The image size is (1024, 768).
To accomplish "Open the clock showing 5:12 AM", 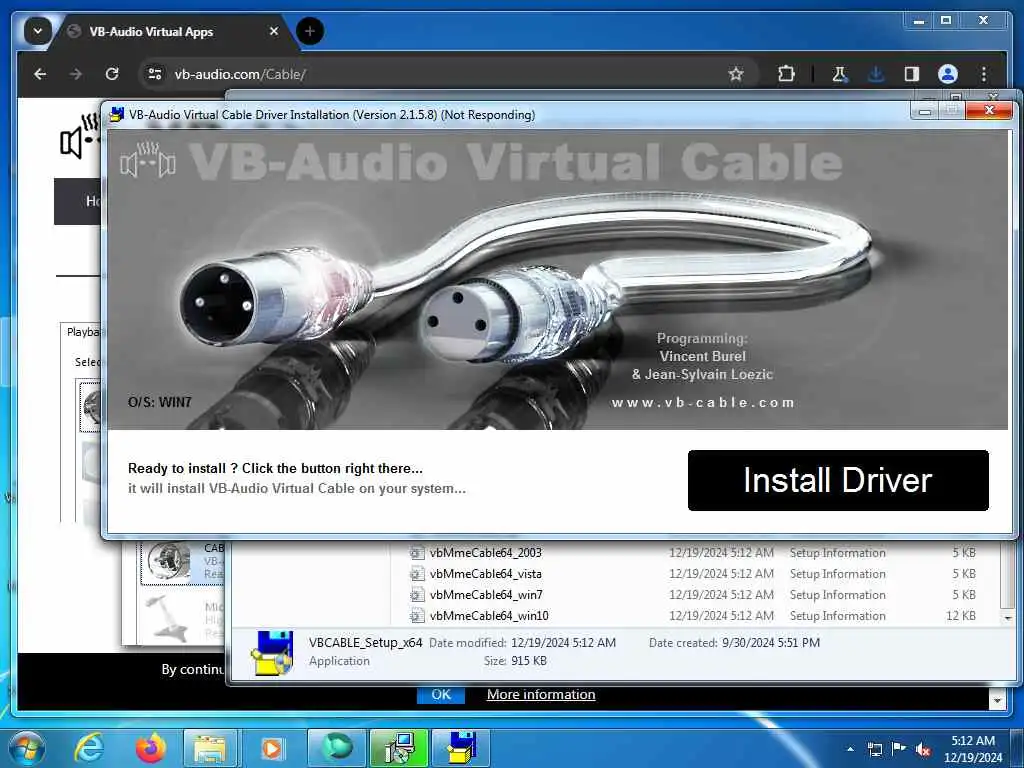I will pyautogui.click(x=973, y=749).
